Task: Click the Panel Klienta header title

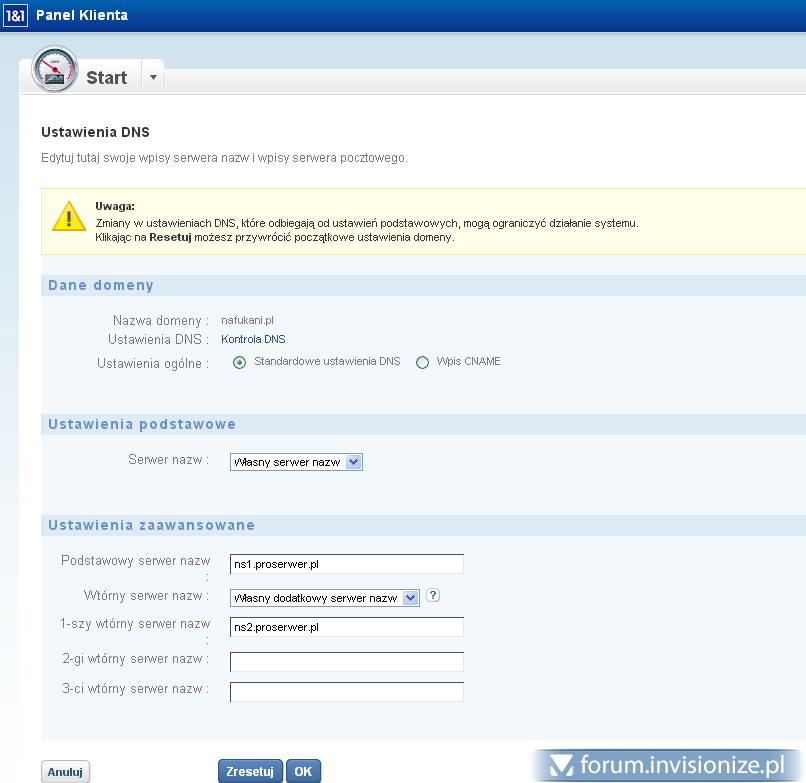Action: click(x=81, y=16)
